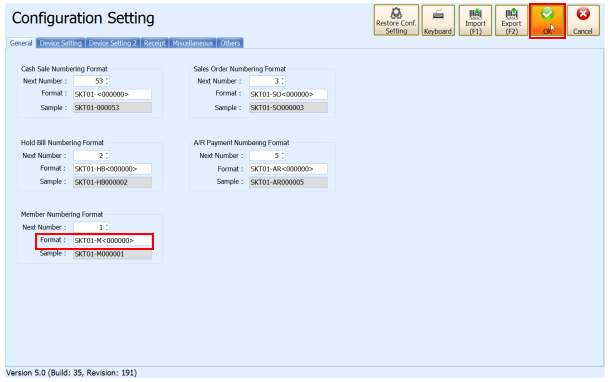Click Sales Order Sample field SKT01-SO000003
Image resolution: width=610 pixels, height=382 pixels.
click(288, 108)
